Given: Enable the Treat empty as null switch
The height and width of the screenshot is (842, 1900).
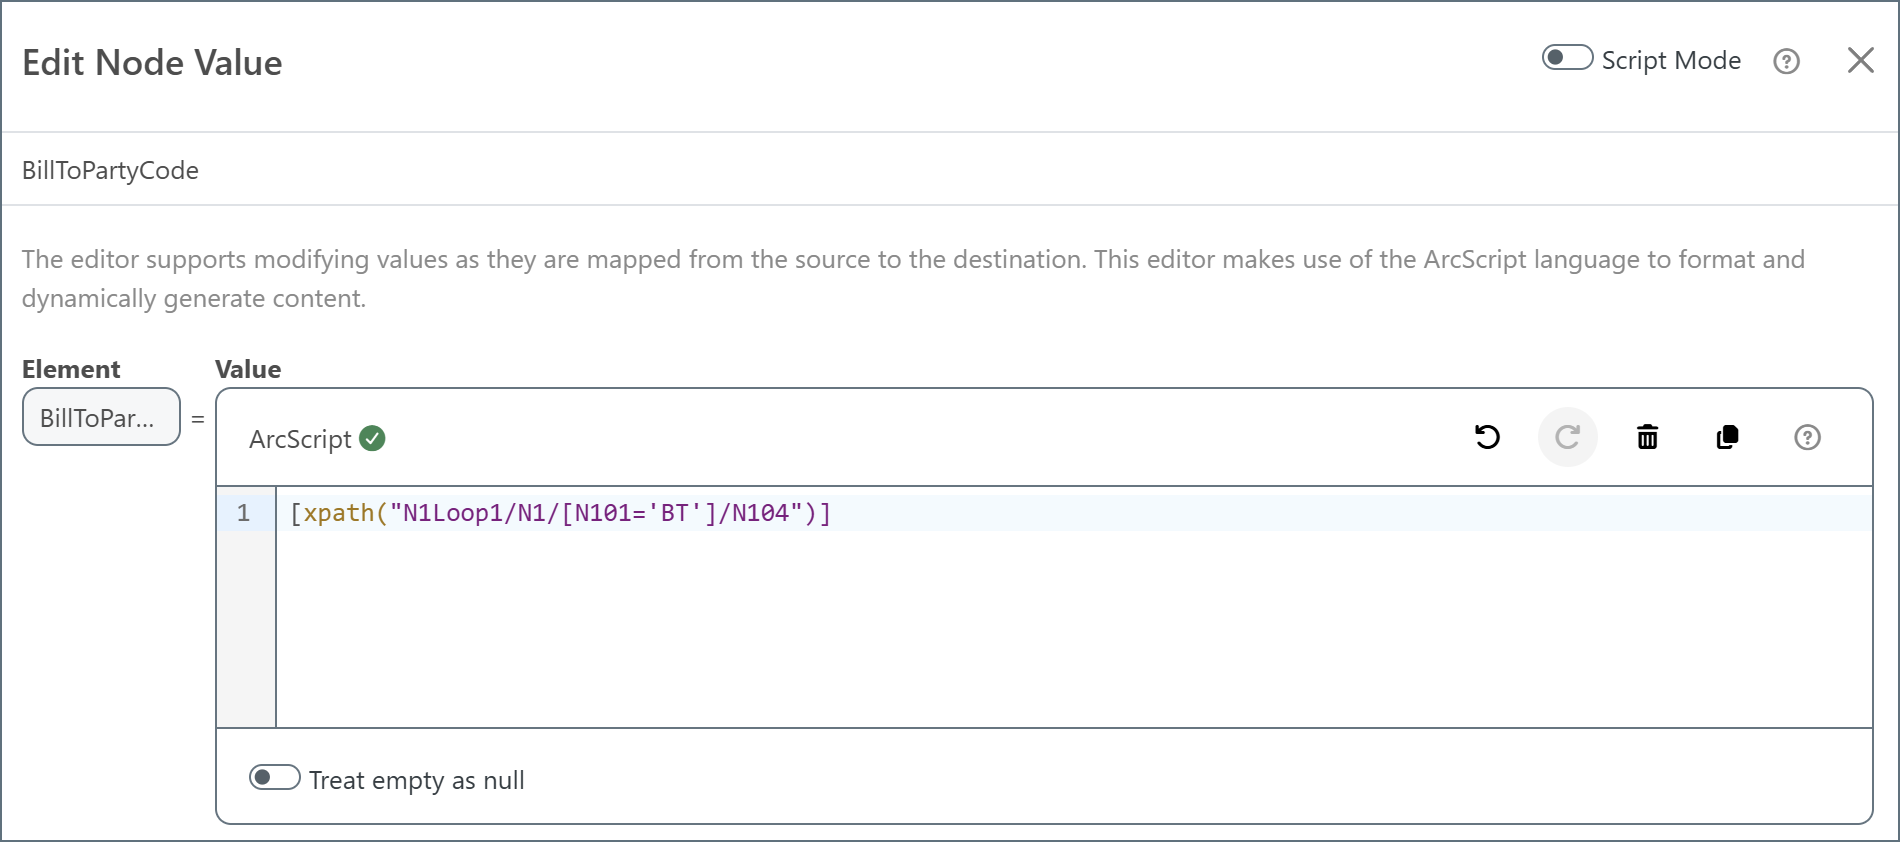Looking at the screenshot, I should pos(274,778).
